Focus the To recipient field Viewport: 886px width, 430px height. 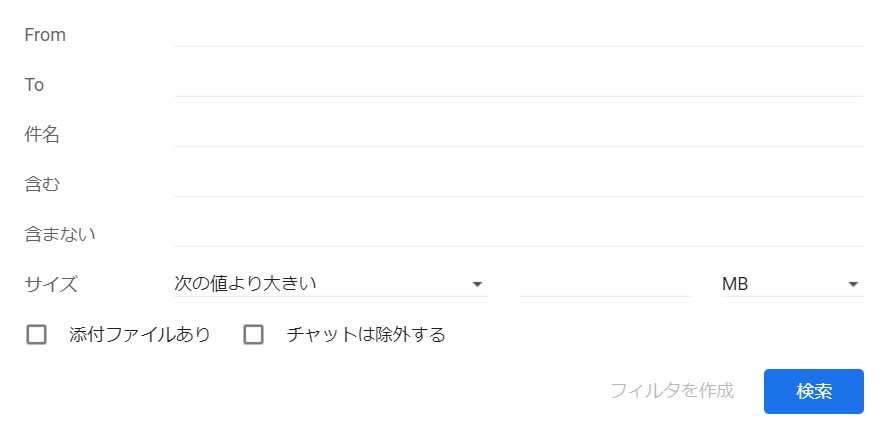(x=518, y=84)
